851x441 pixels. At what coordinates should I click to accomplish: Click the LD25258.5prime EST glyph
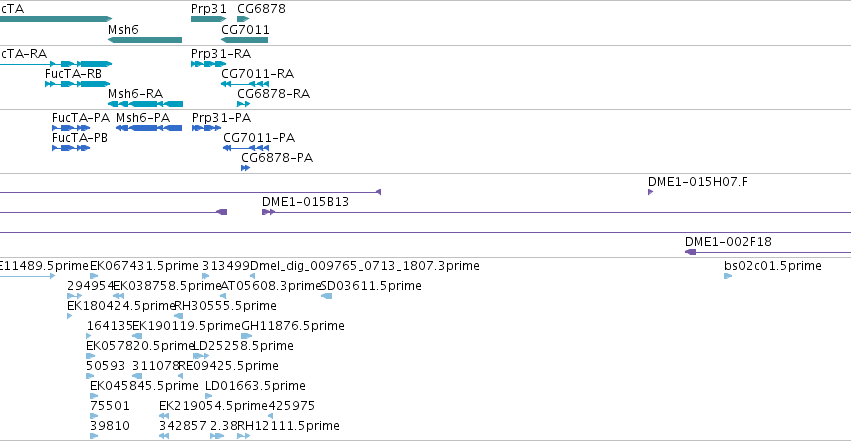[x=201, y=356]
